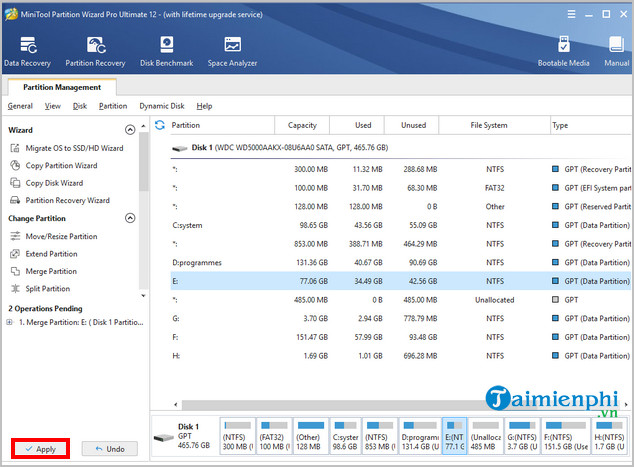Image resolution: width=634 pixels, height=467 pixels.
Task: Open the View menu
Action: pos(53,106)
